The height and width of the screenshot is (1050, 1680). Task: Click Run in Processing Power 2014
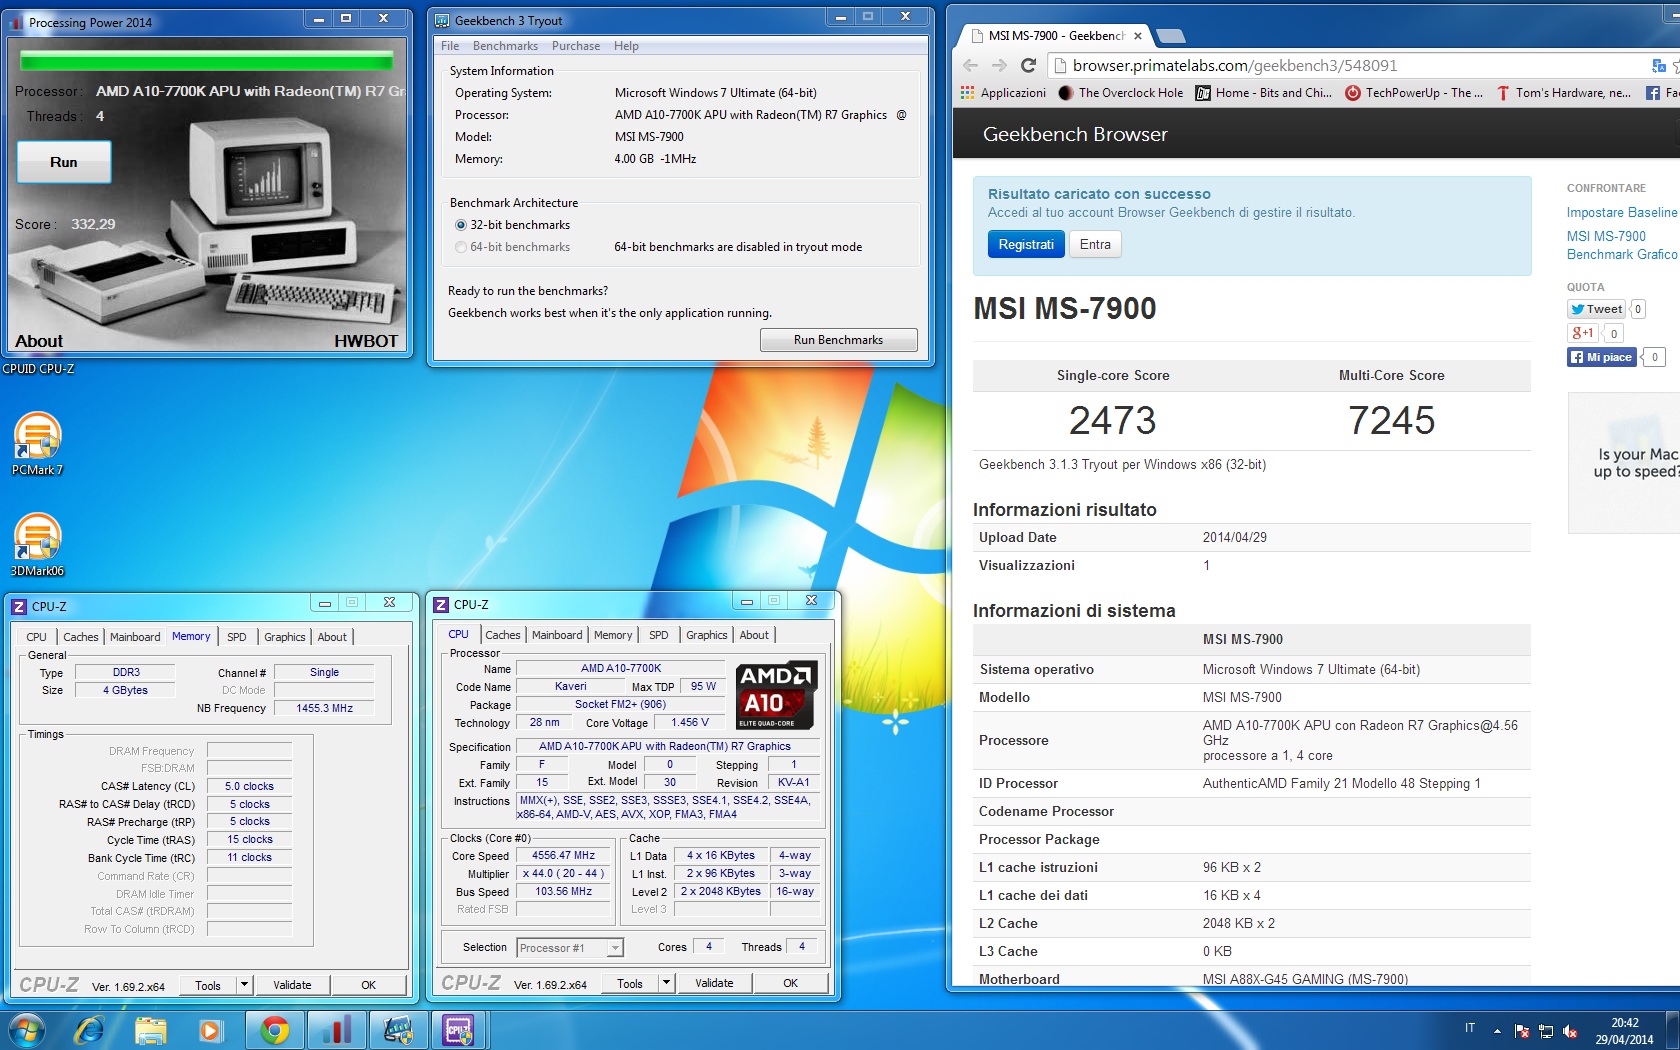(64, 162)
